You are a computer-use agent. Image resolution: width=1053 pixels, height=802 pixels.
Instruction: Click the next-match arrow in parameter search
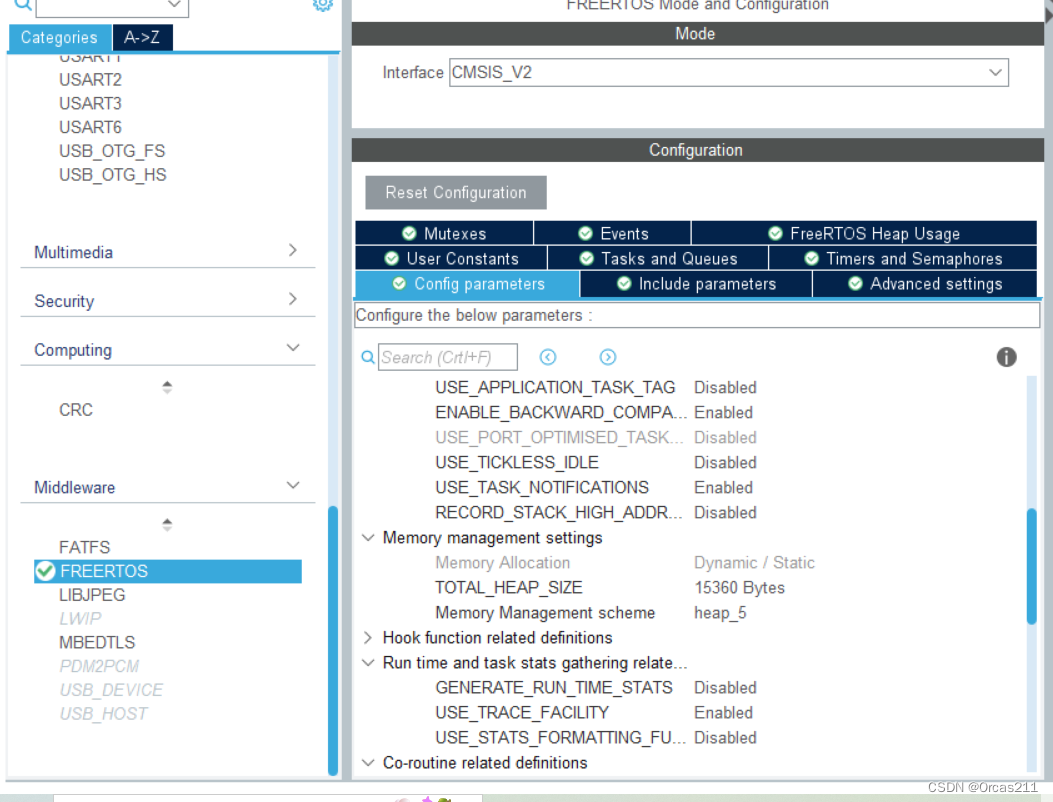tap(608, 357)
